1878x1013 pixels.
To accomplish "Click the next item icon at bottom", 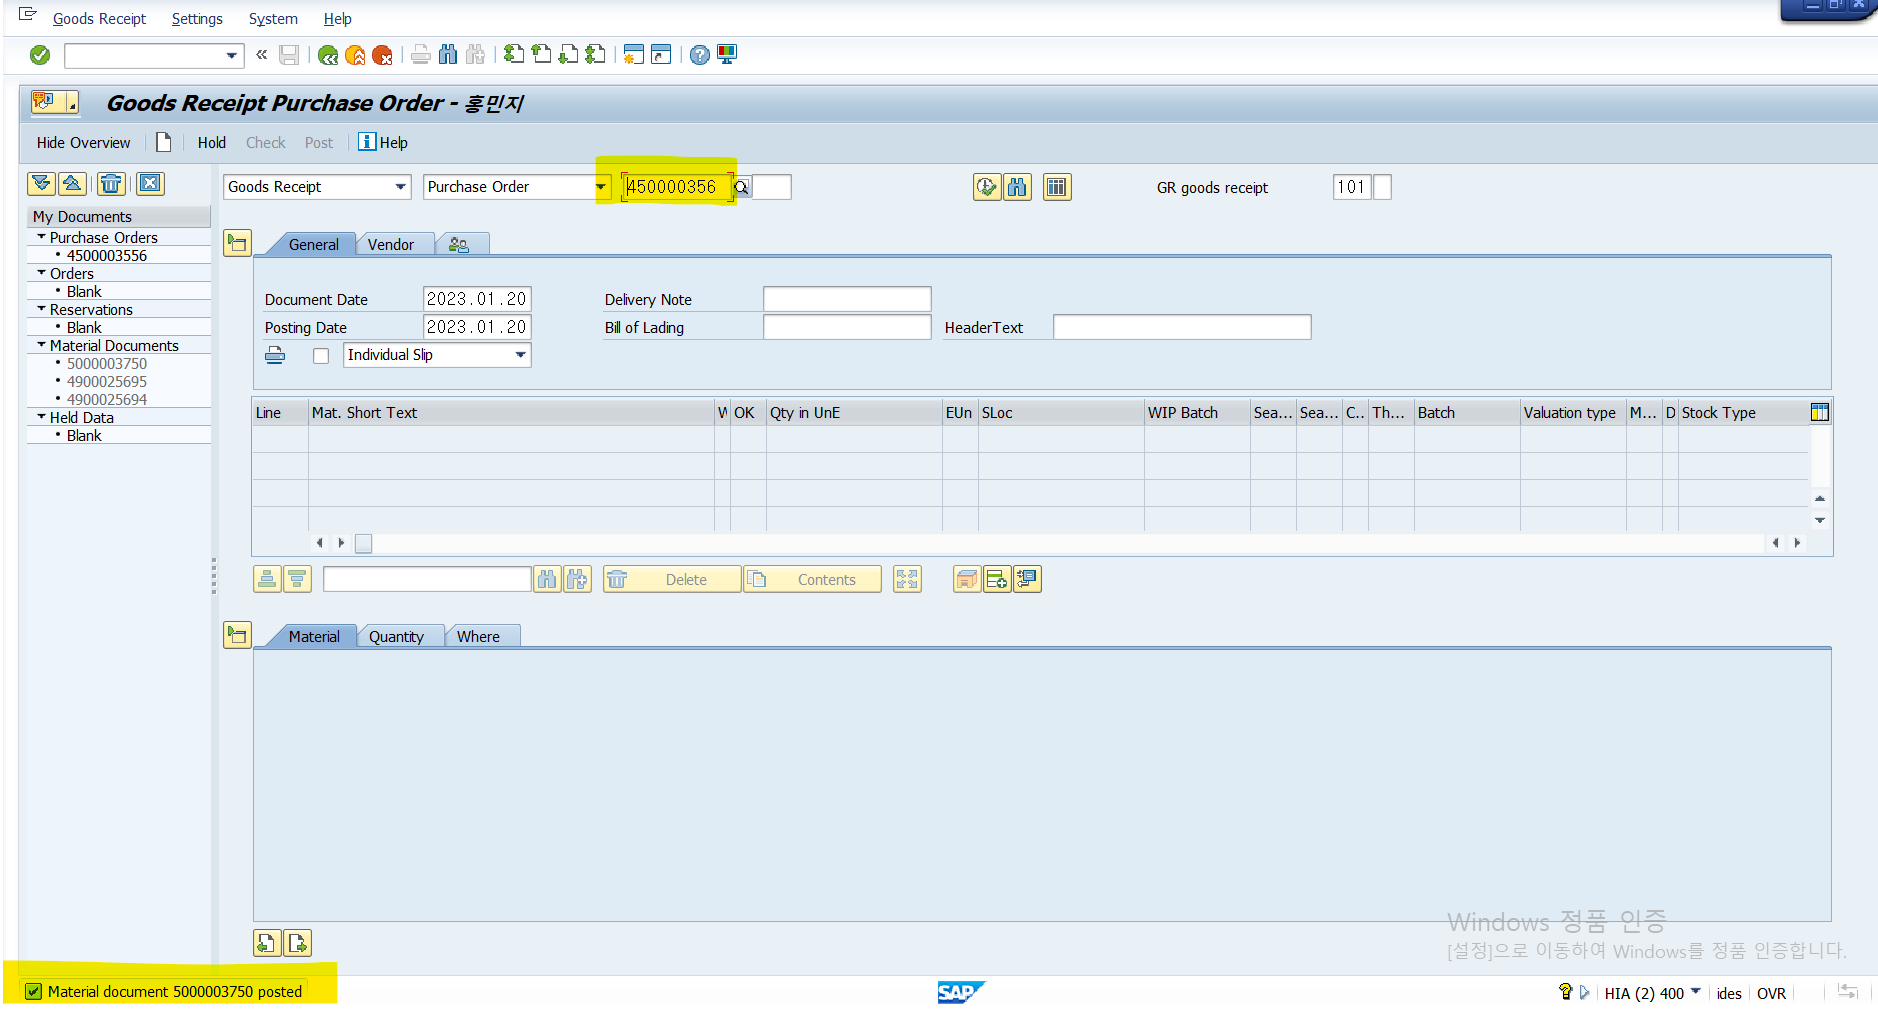I will [298, 943].
